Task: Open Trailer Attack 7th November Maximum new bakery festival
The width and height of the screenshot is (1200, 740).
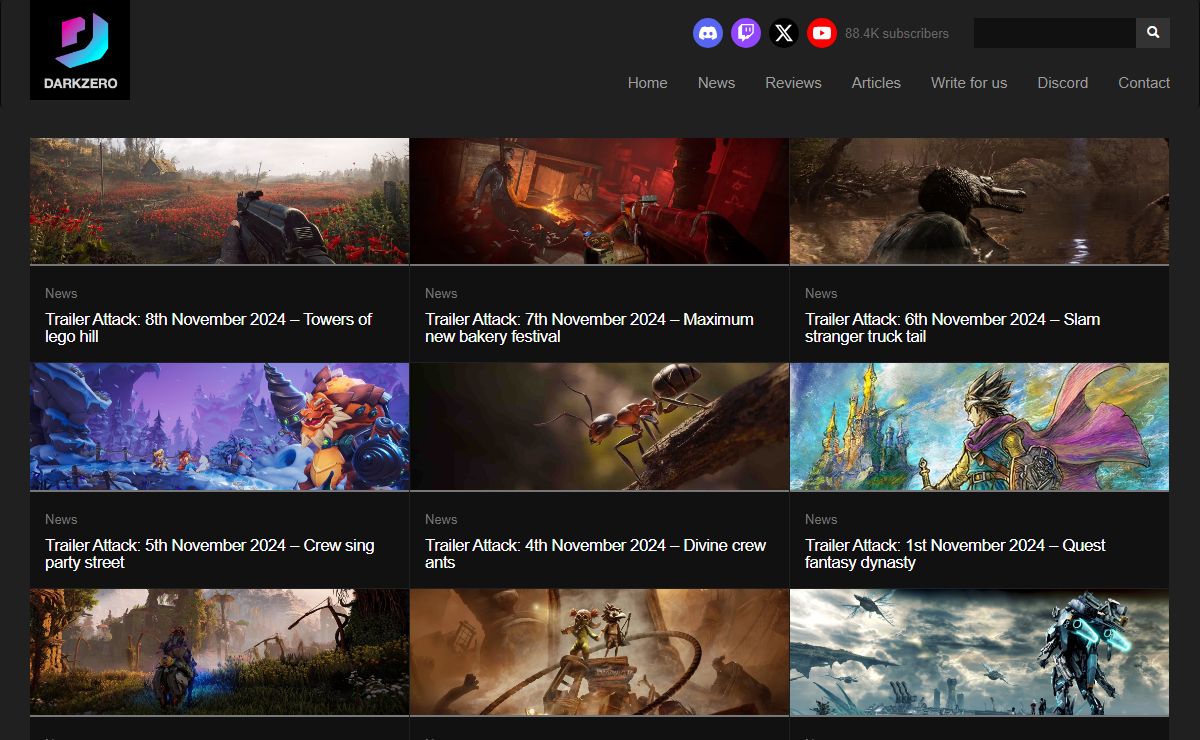Action: pos(589,328)
